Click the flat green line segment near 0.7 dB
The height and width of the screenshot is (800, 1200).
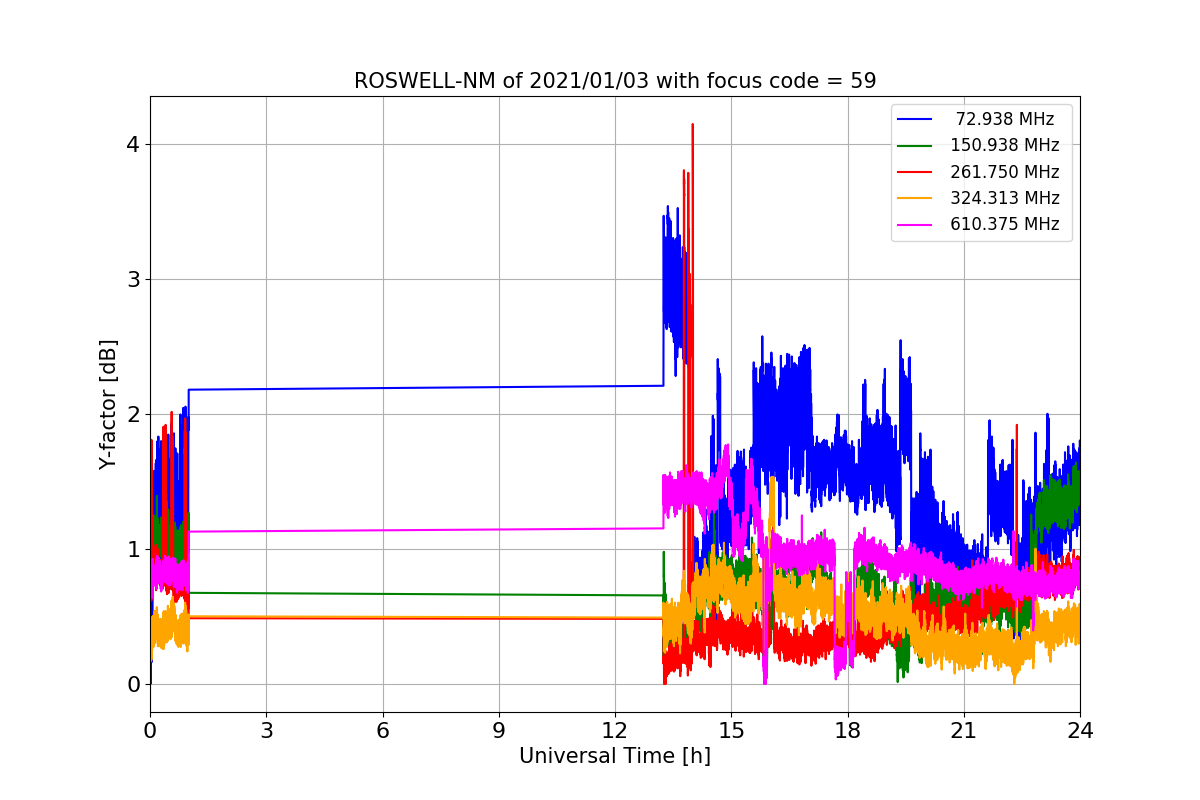coord(425,594)
